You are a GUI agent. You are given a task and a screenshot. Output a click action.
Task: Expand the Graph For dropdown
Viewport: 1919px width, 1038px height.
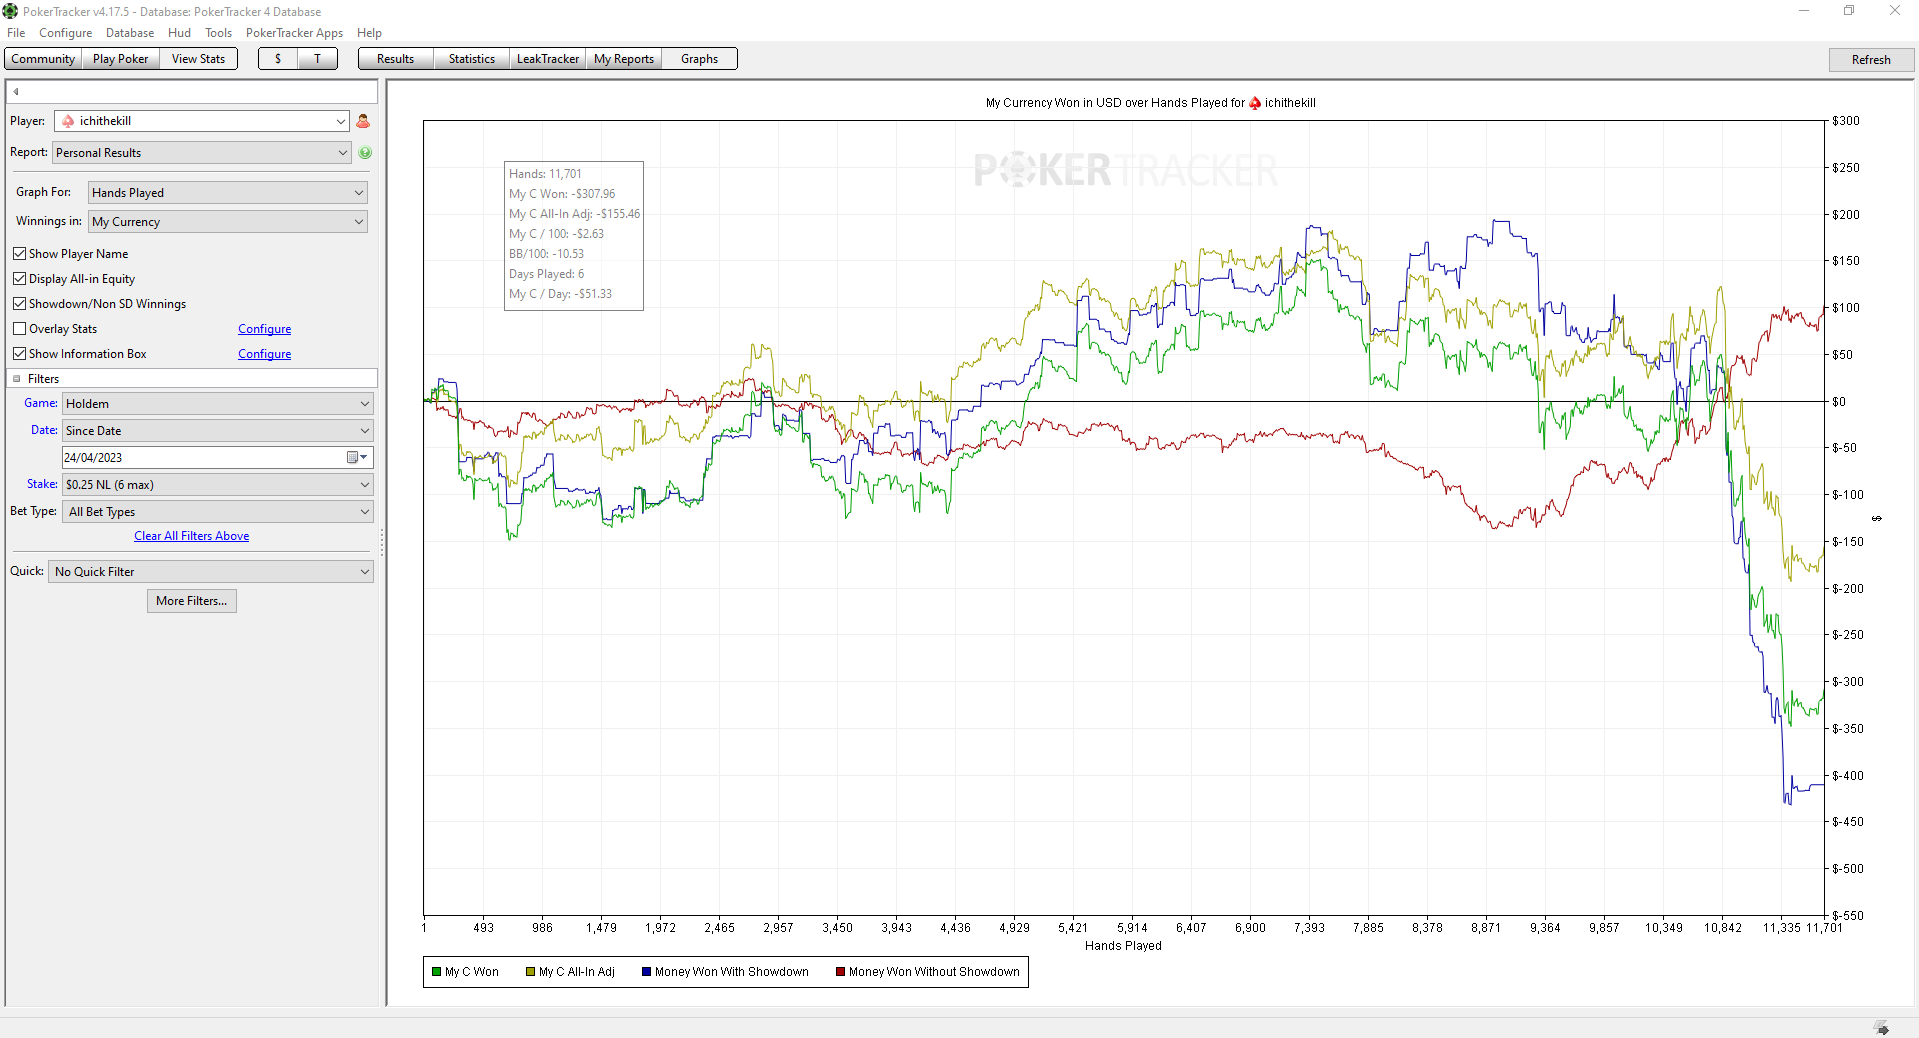click(x=228, y=193)
